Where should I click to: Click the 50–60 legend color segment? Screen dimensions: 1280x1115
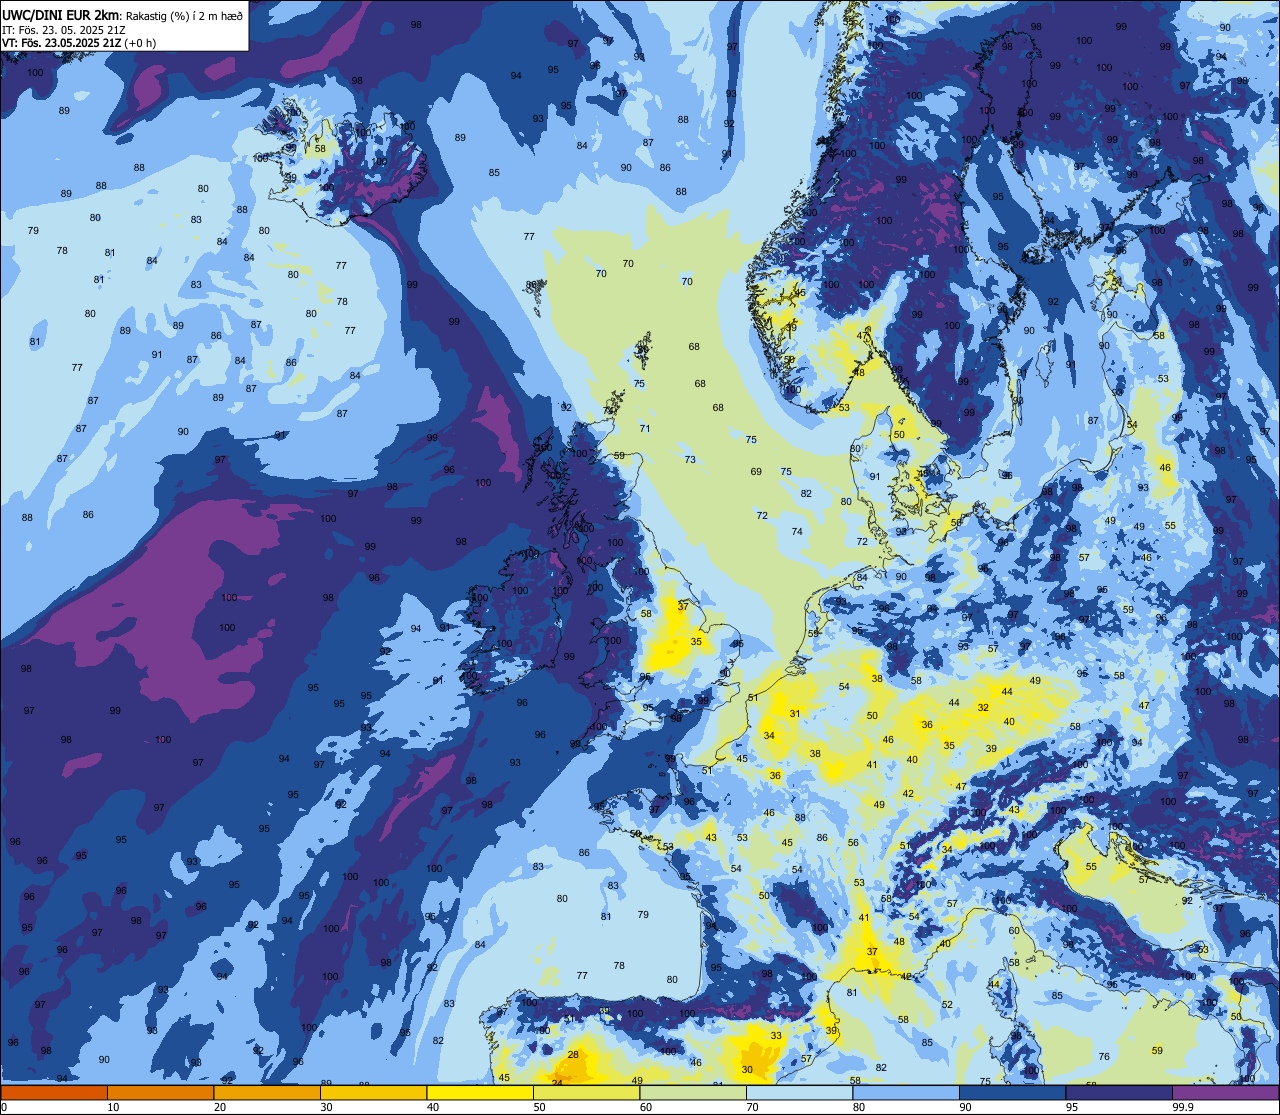(x=586, y=1092)
